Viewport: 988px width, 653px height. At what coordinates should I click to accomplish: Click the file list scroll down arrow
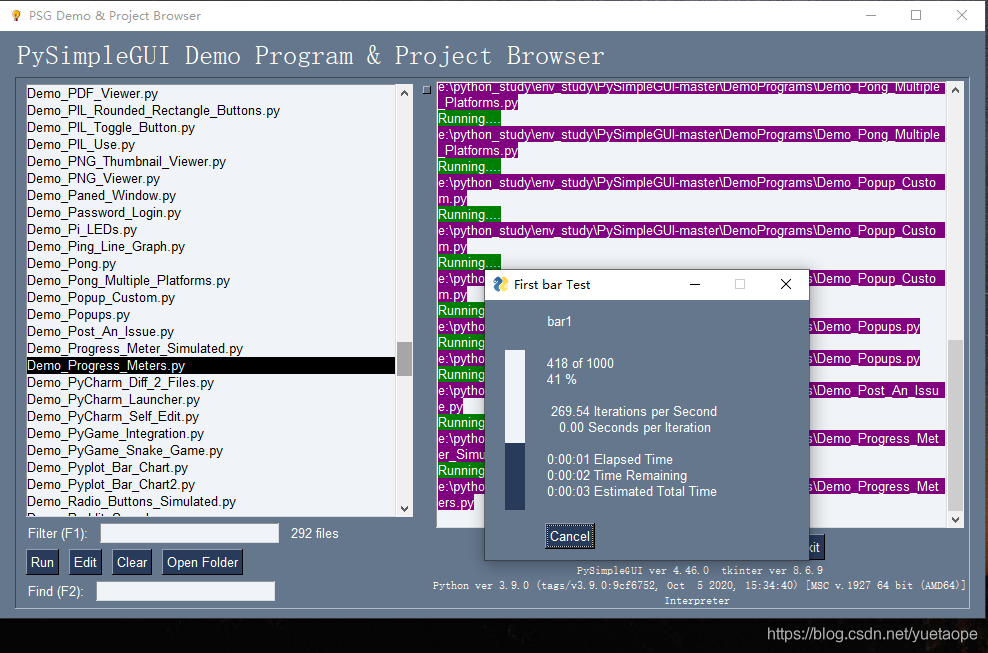click(405, 509)
